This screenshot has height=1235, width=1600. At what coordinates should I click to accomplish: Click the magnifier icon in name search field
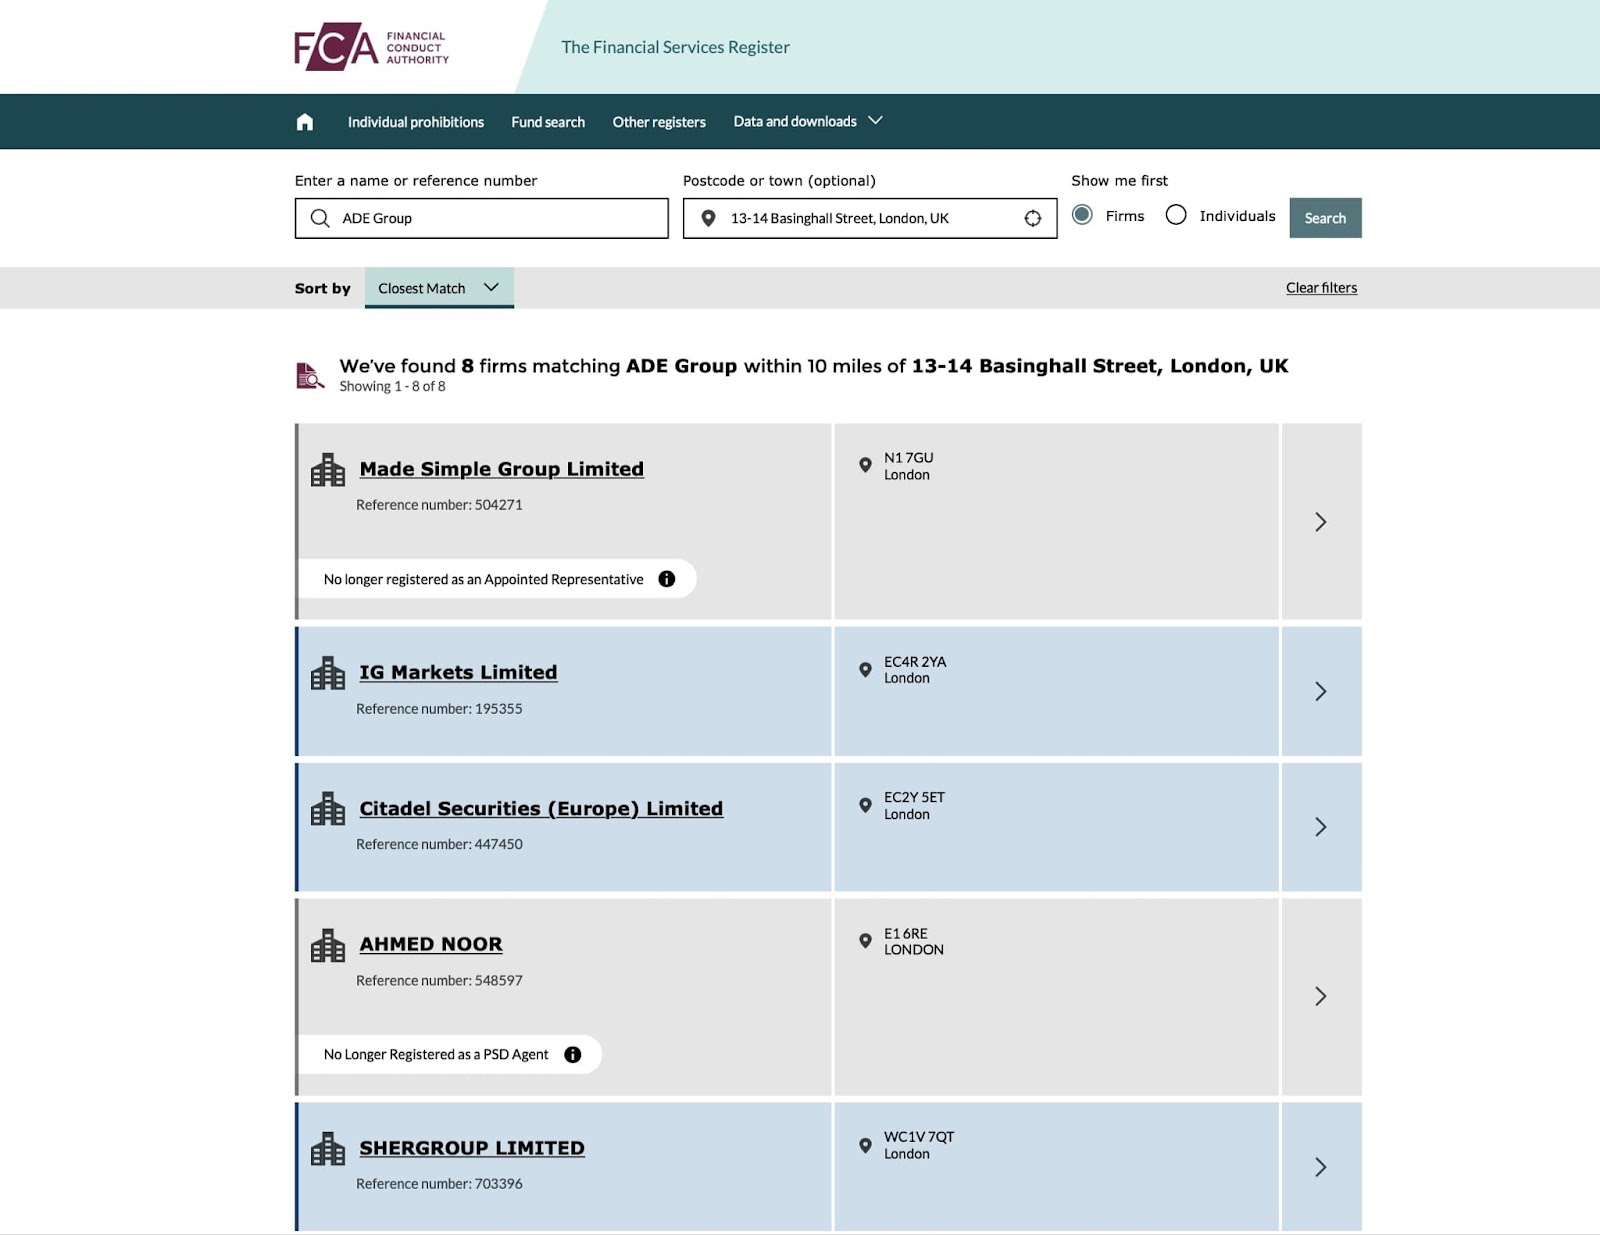[x=320, y=218]
